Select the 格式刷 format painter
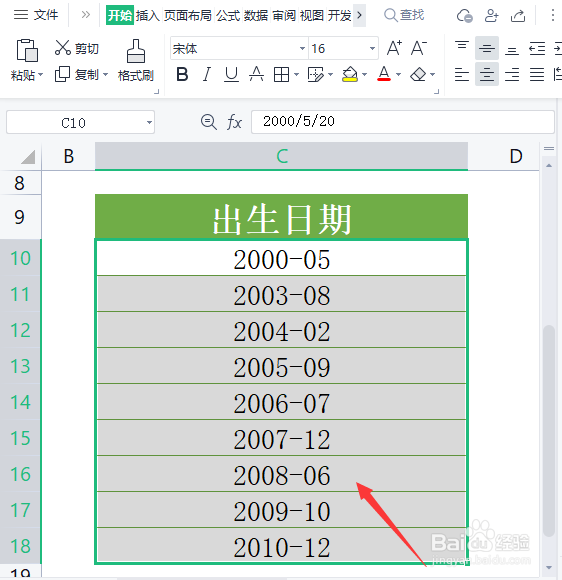Viewport: 562px width, 580px height. [x=136, y=60]
